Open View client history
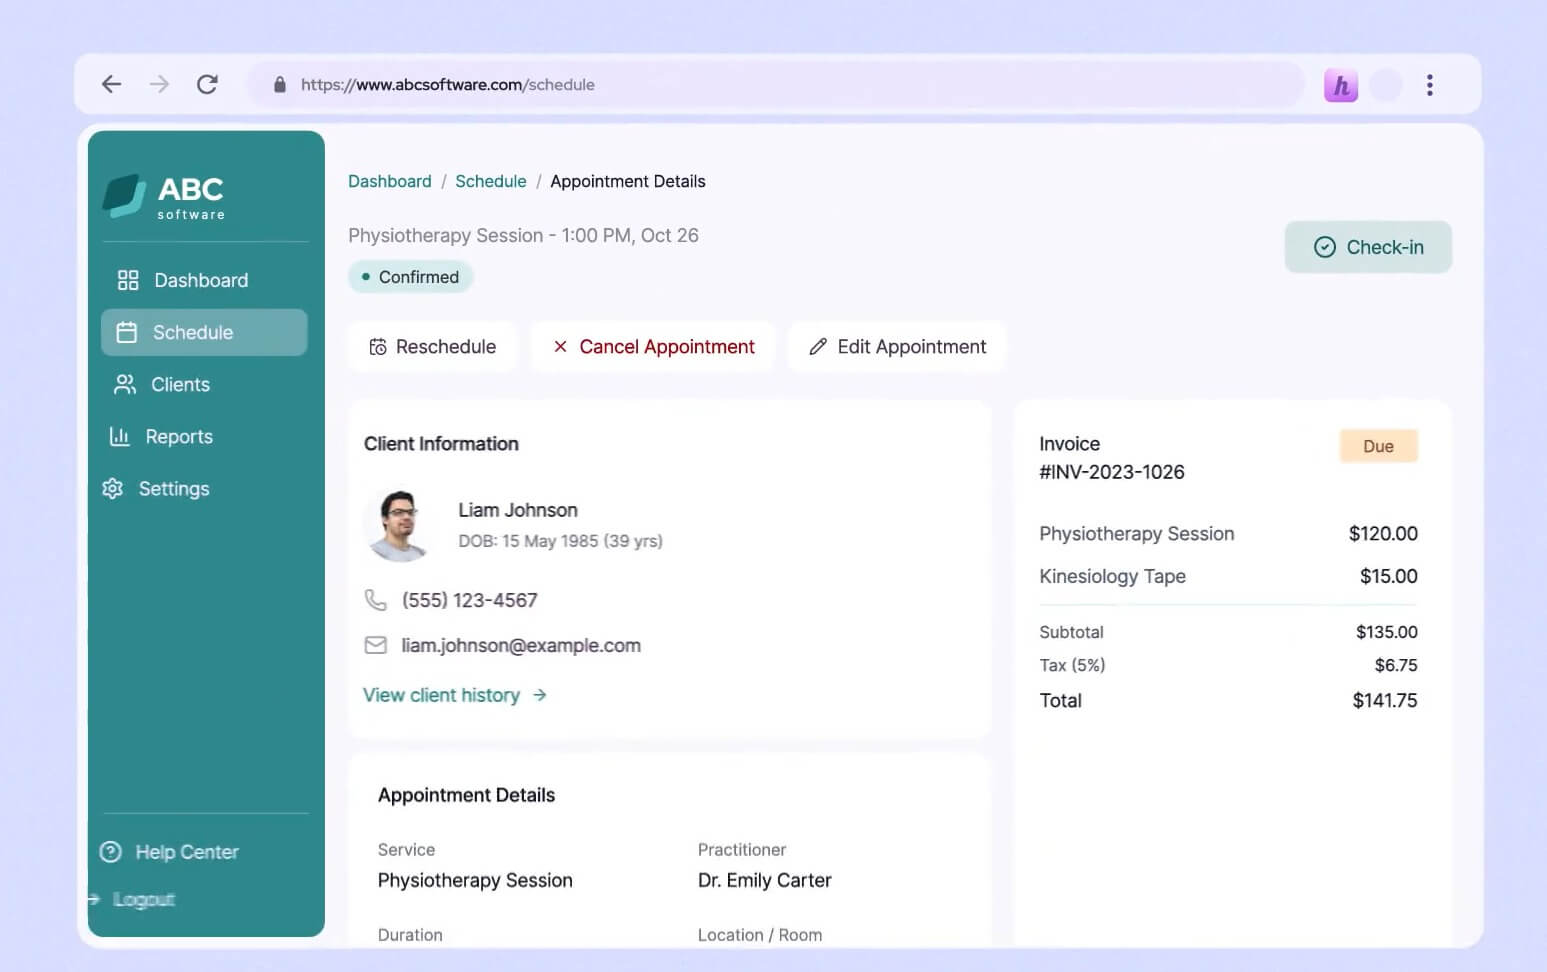 coord(442,694)
